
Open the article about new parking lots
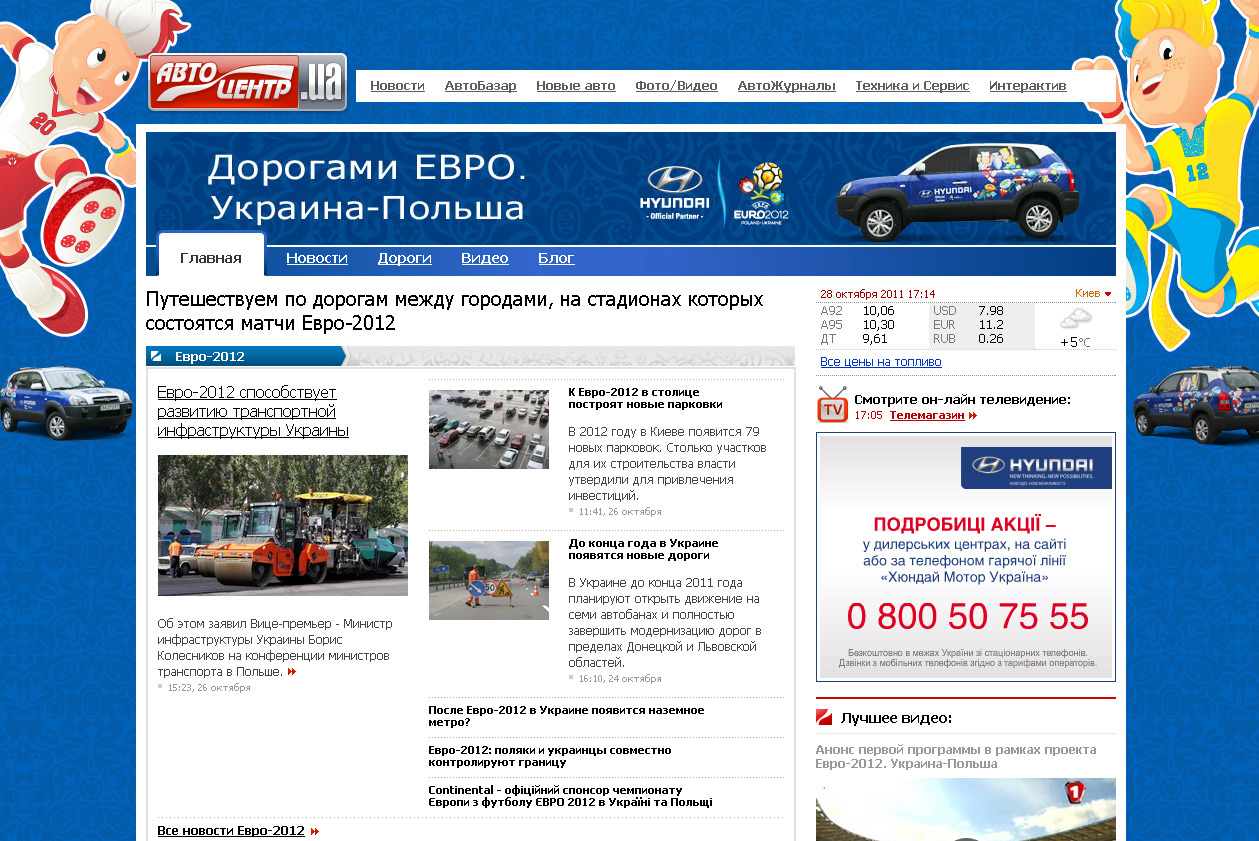[645, 398]
